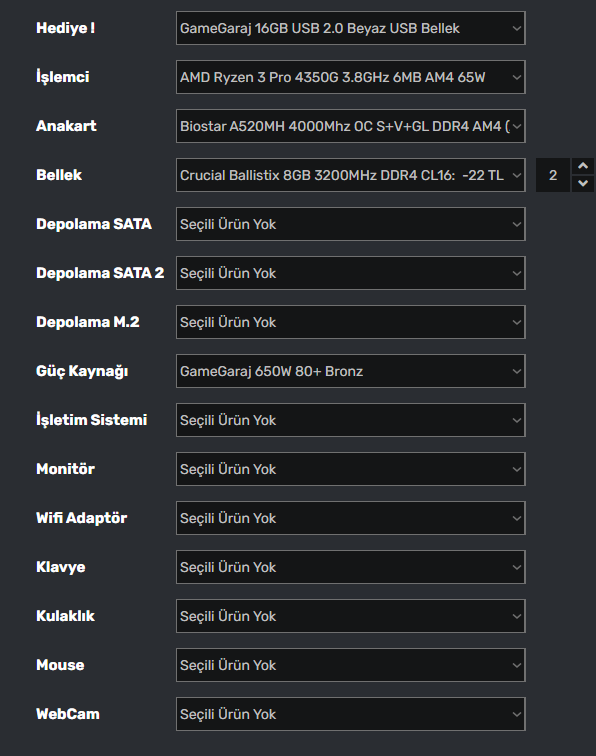Click the Hediye ! label
The height and width of the screenshot is (756, 596).
(x=66, y=28)
